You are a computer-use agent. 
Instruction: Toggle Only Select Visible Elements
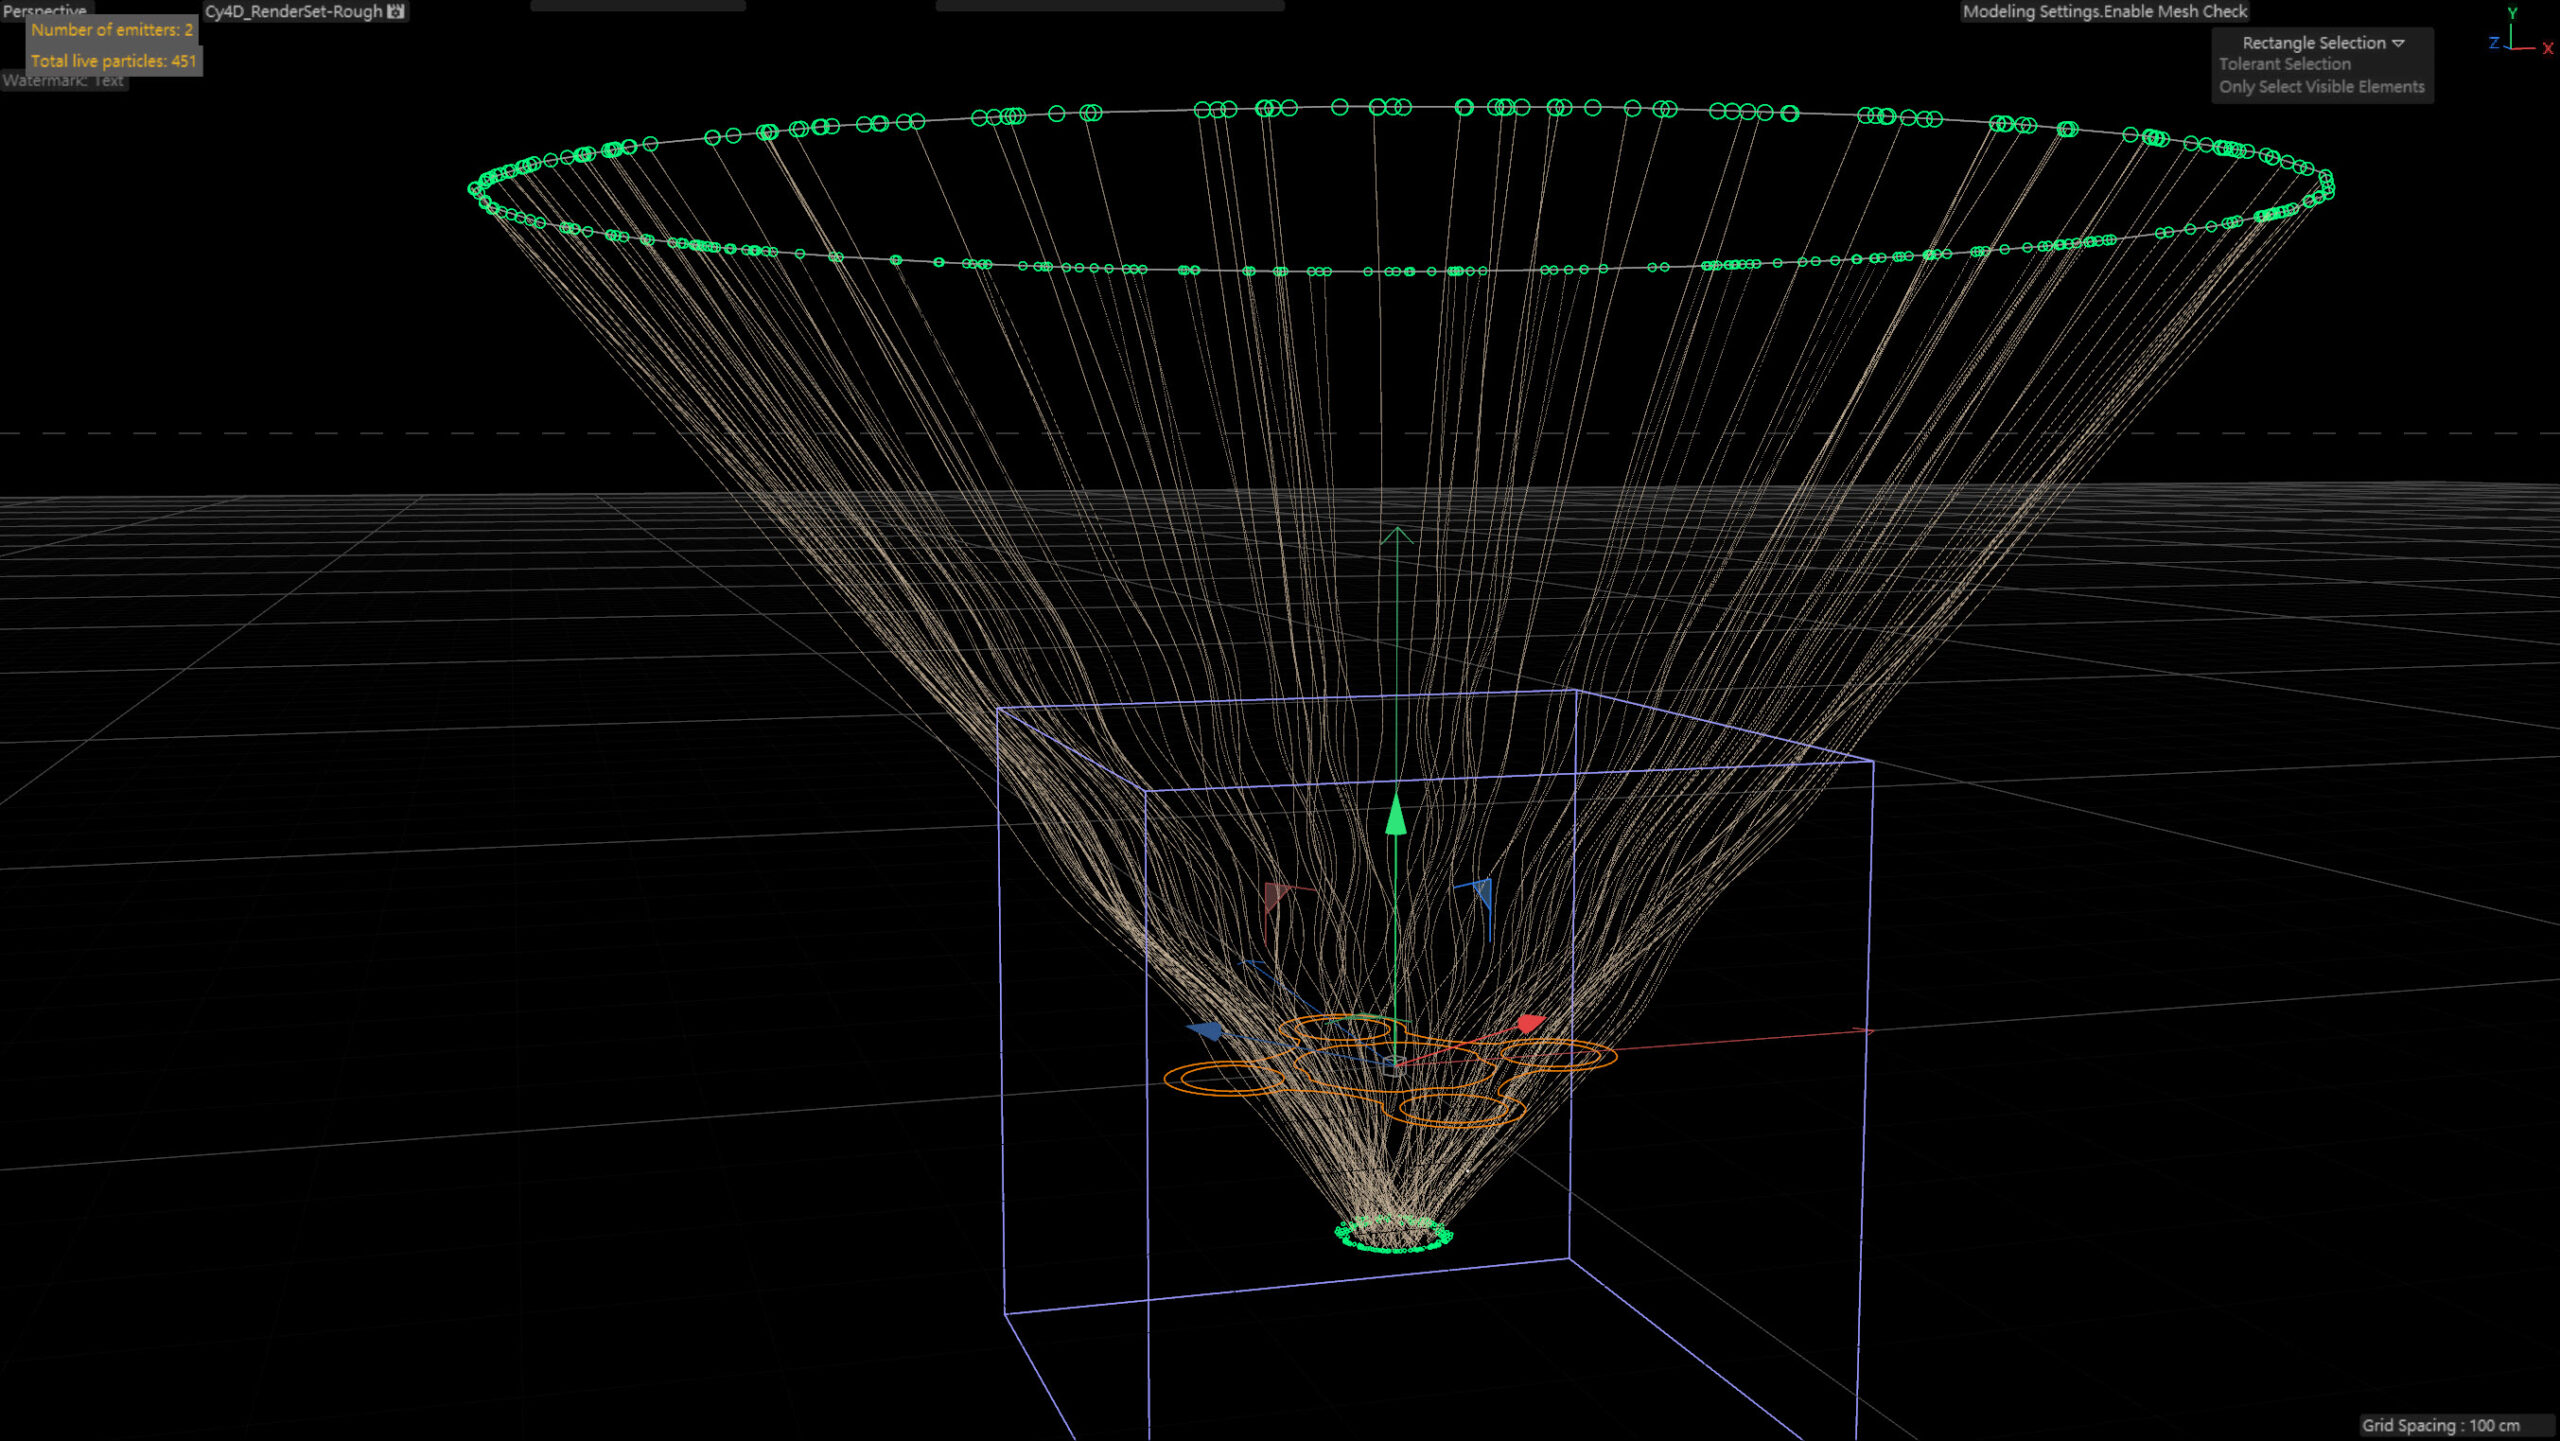2321,87
